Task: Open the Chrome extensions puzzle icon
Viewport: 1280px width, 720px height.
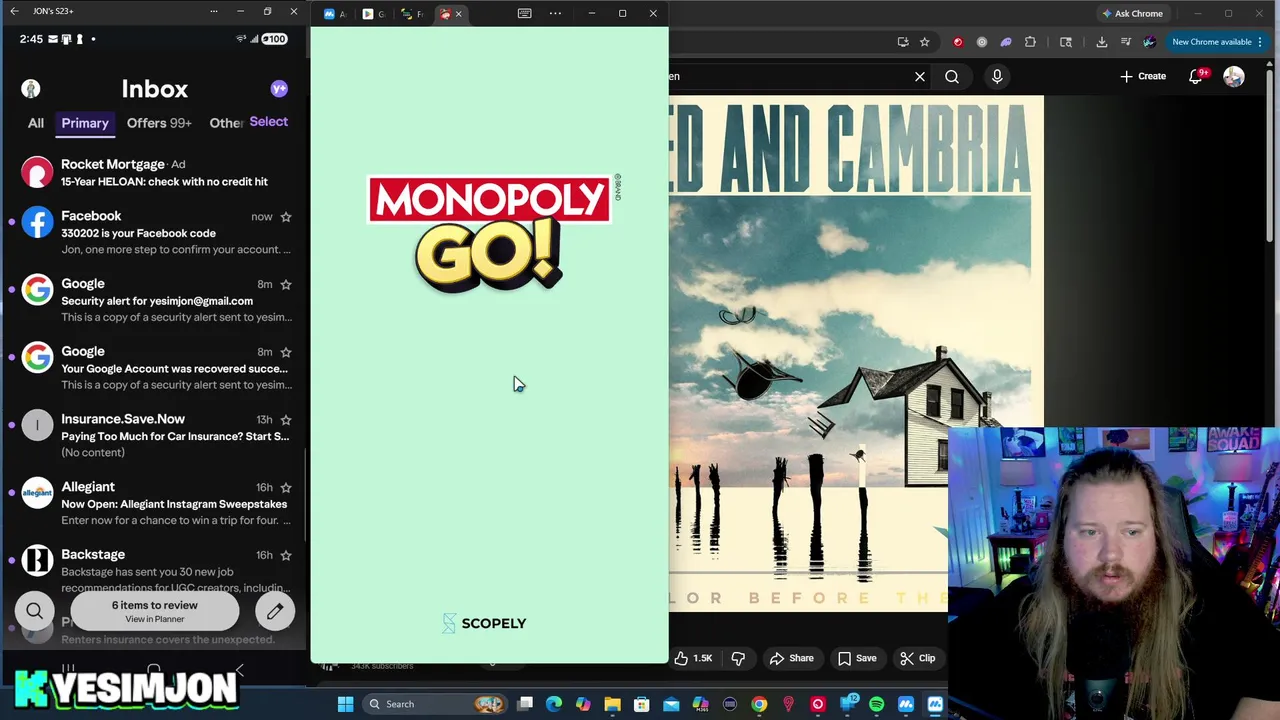Action: (x=1030, y=42)
